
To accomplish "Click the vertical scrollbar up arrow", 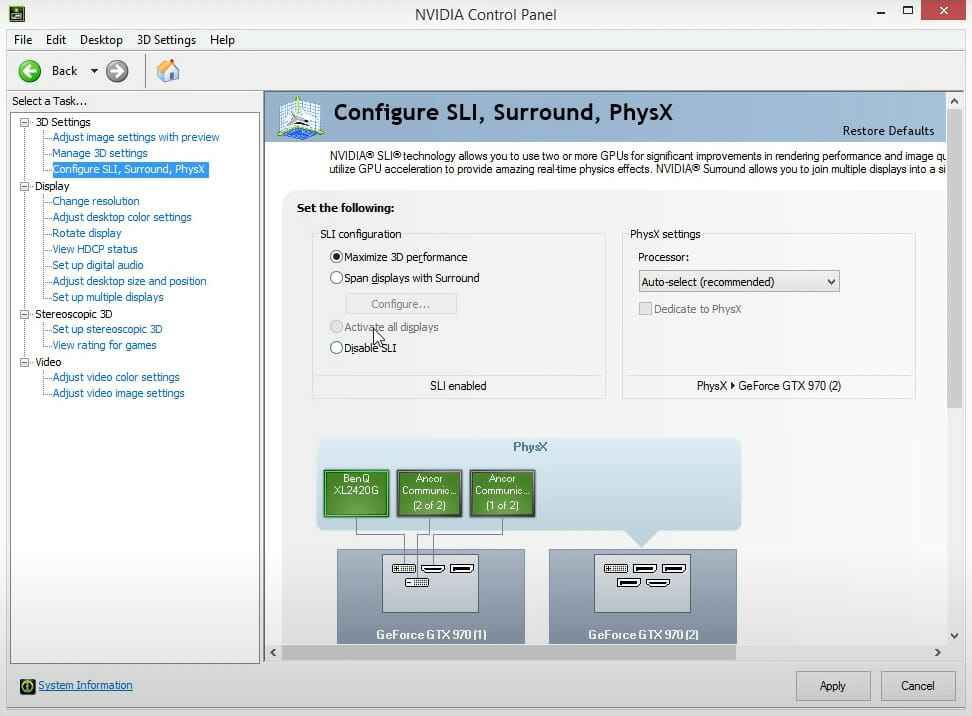I will (x=955, y=101).
